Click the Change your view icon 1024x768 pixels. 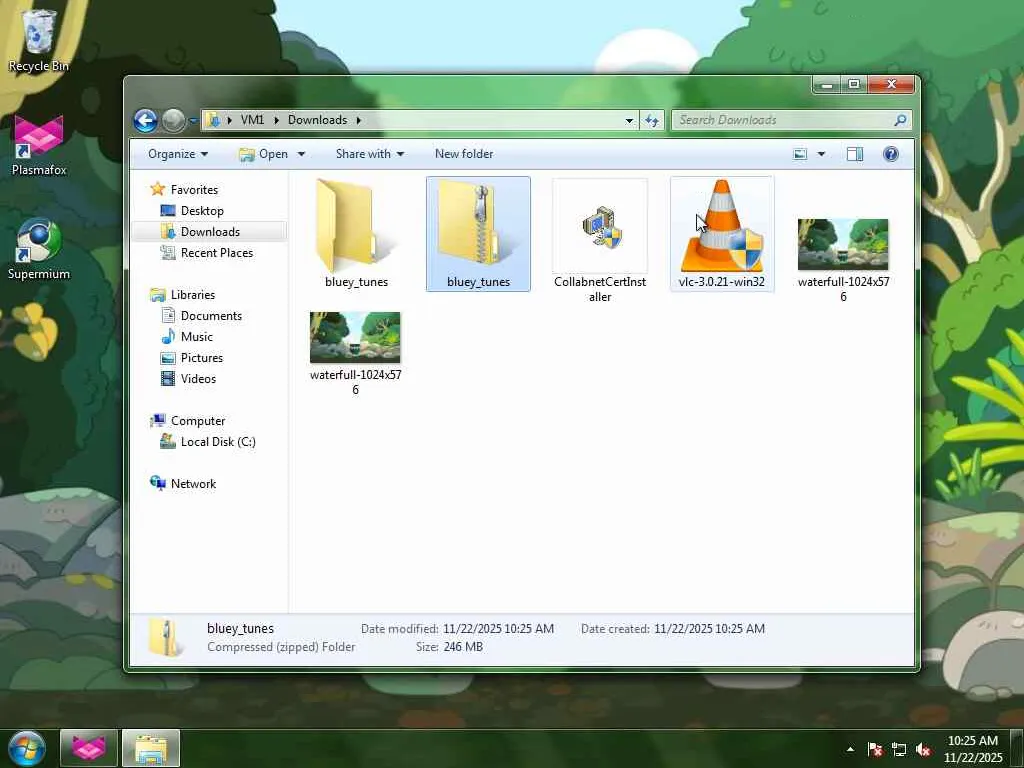click(800, 154)
